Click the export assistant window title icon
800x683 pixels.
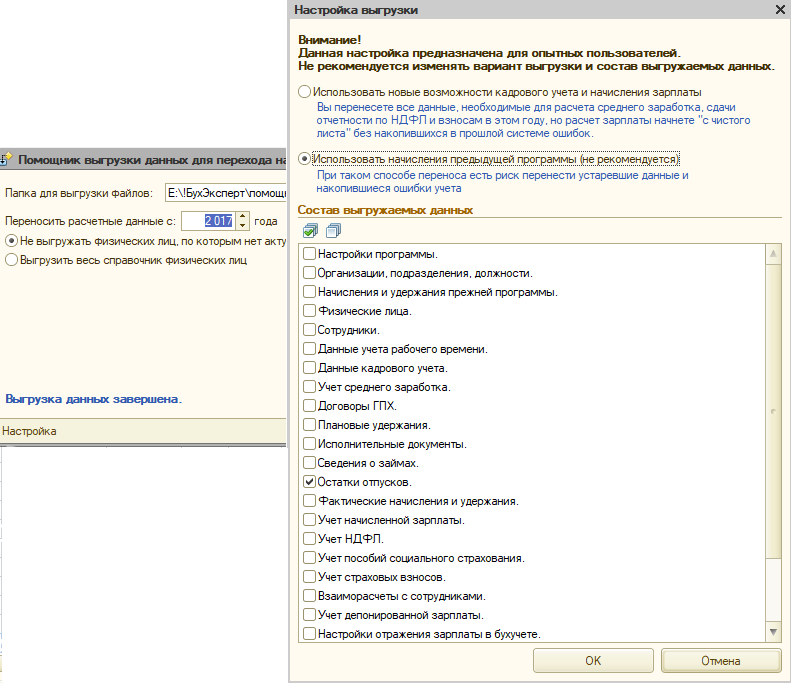click(6, 159)
